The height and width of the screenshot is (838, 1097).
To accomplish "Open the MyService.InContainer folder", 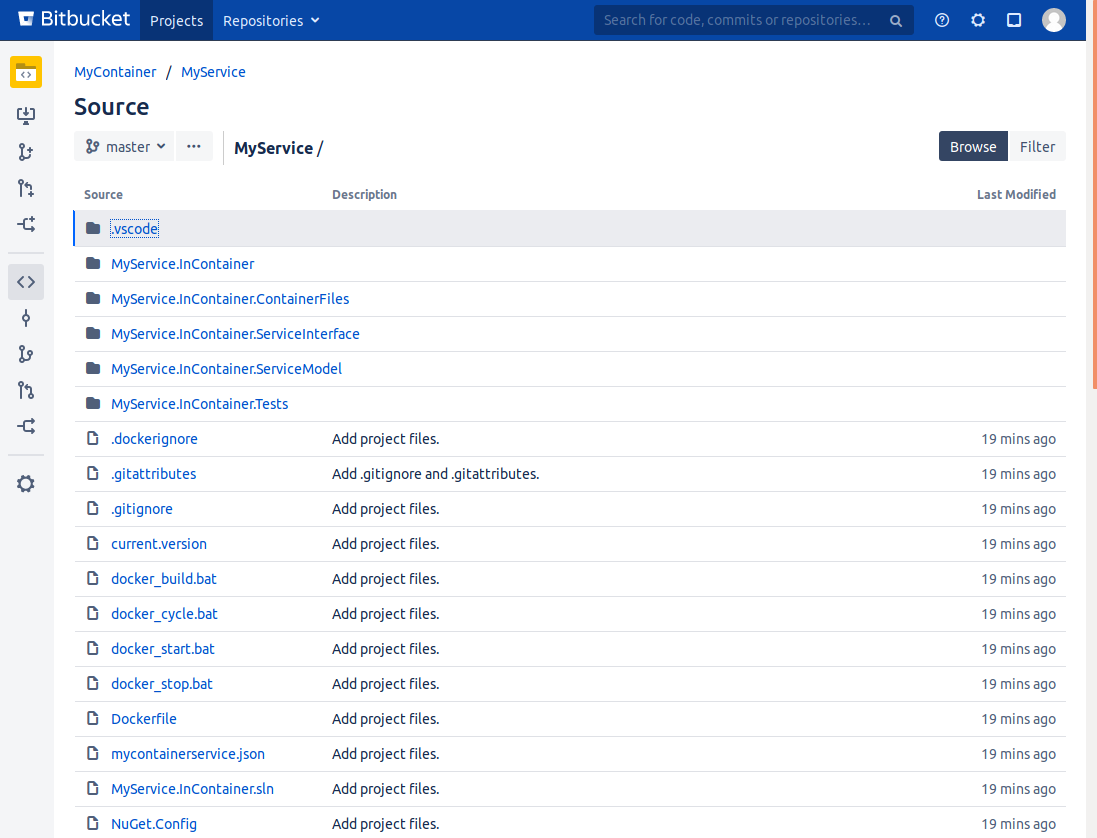I will pos(183,264).
